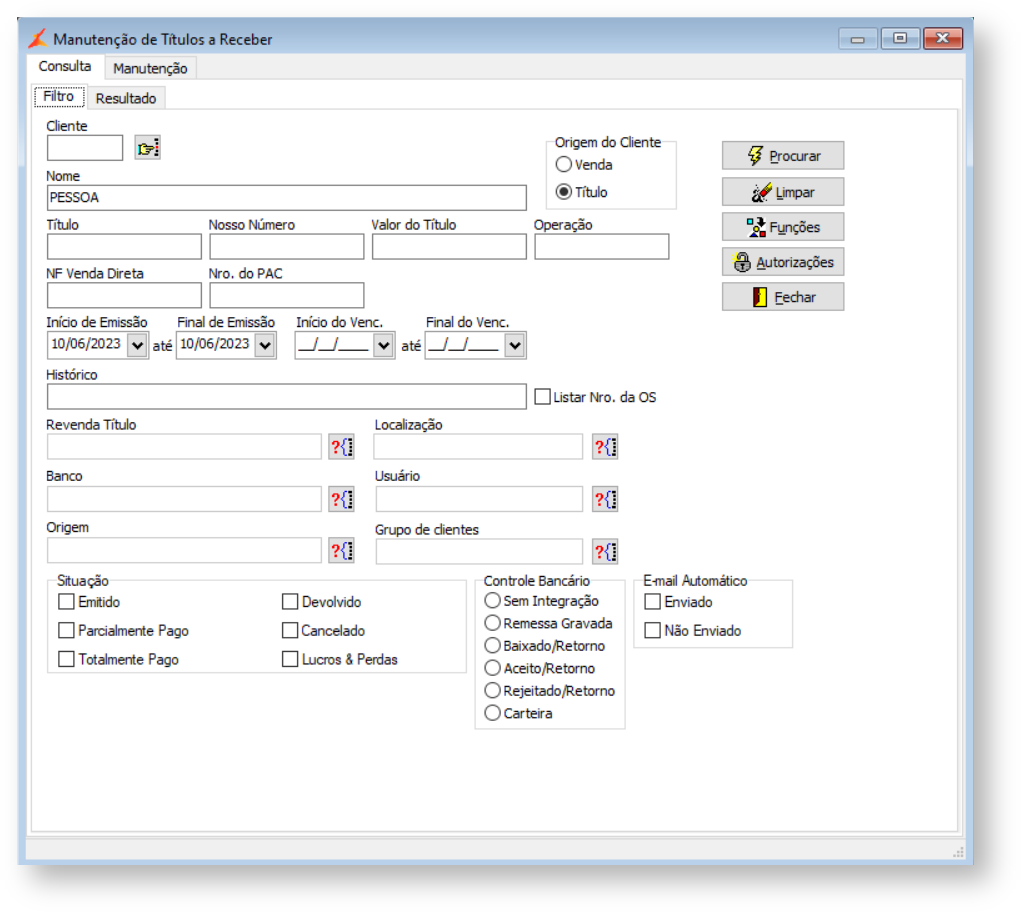The height and width of the screenshot is (913, 1022).
Task: Expand Início do Venc. date dropdown
Action: (384, 345)
